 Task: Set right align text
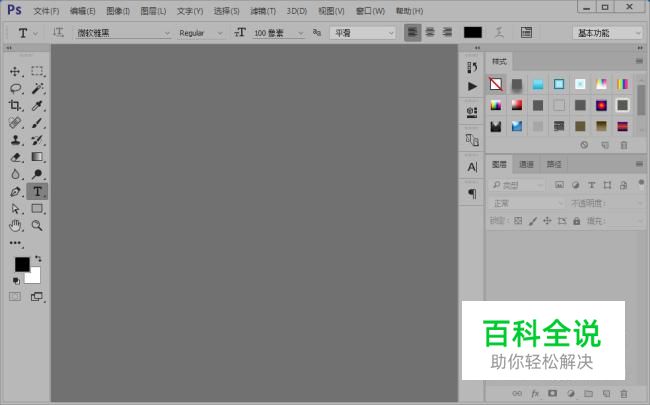point(447,32)
